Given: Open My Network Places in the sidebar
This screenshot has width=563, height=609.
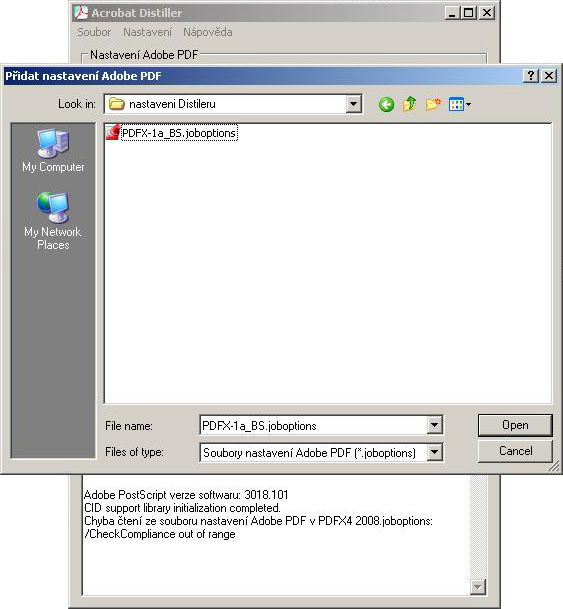Looking at the screenshot, I should click(x=53, y=221).
